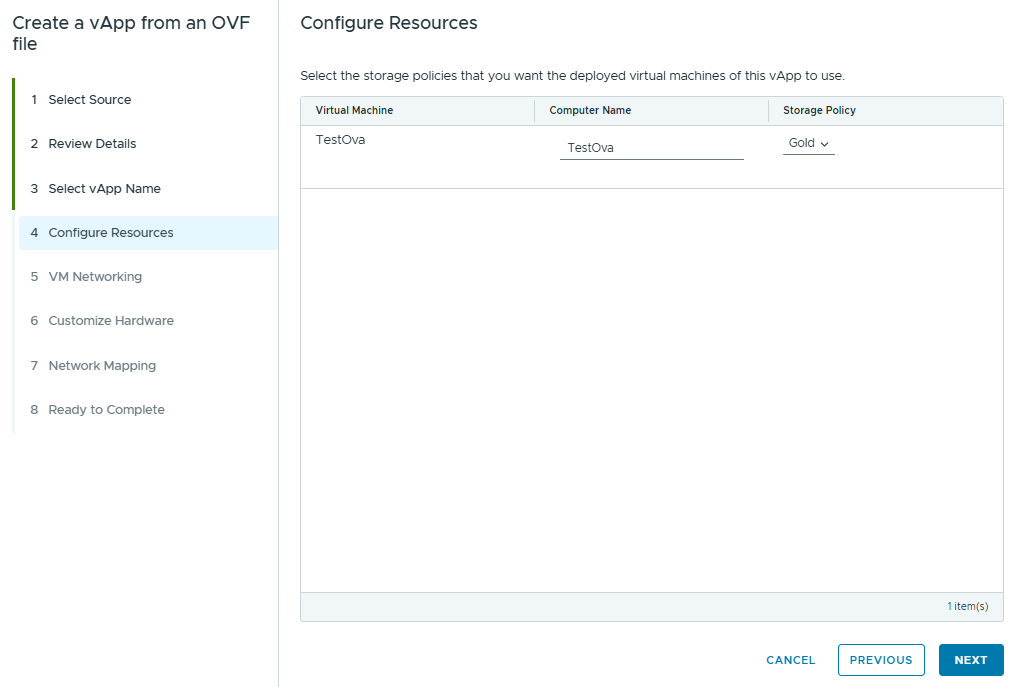Click the Computer Name column header
The width and height of the screenshot is (1017, 687).
coord(590,111)
